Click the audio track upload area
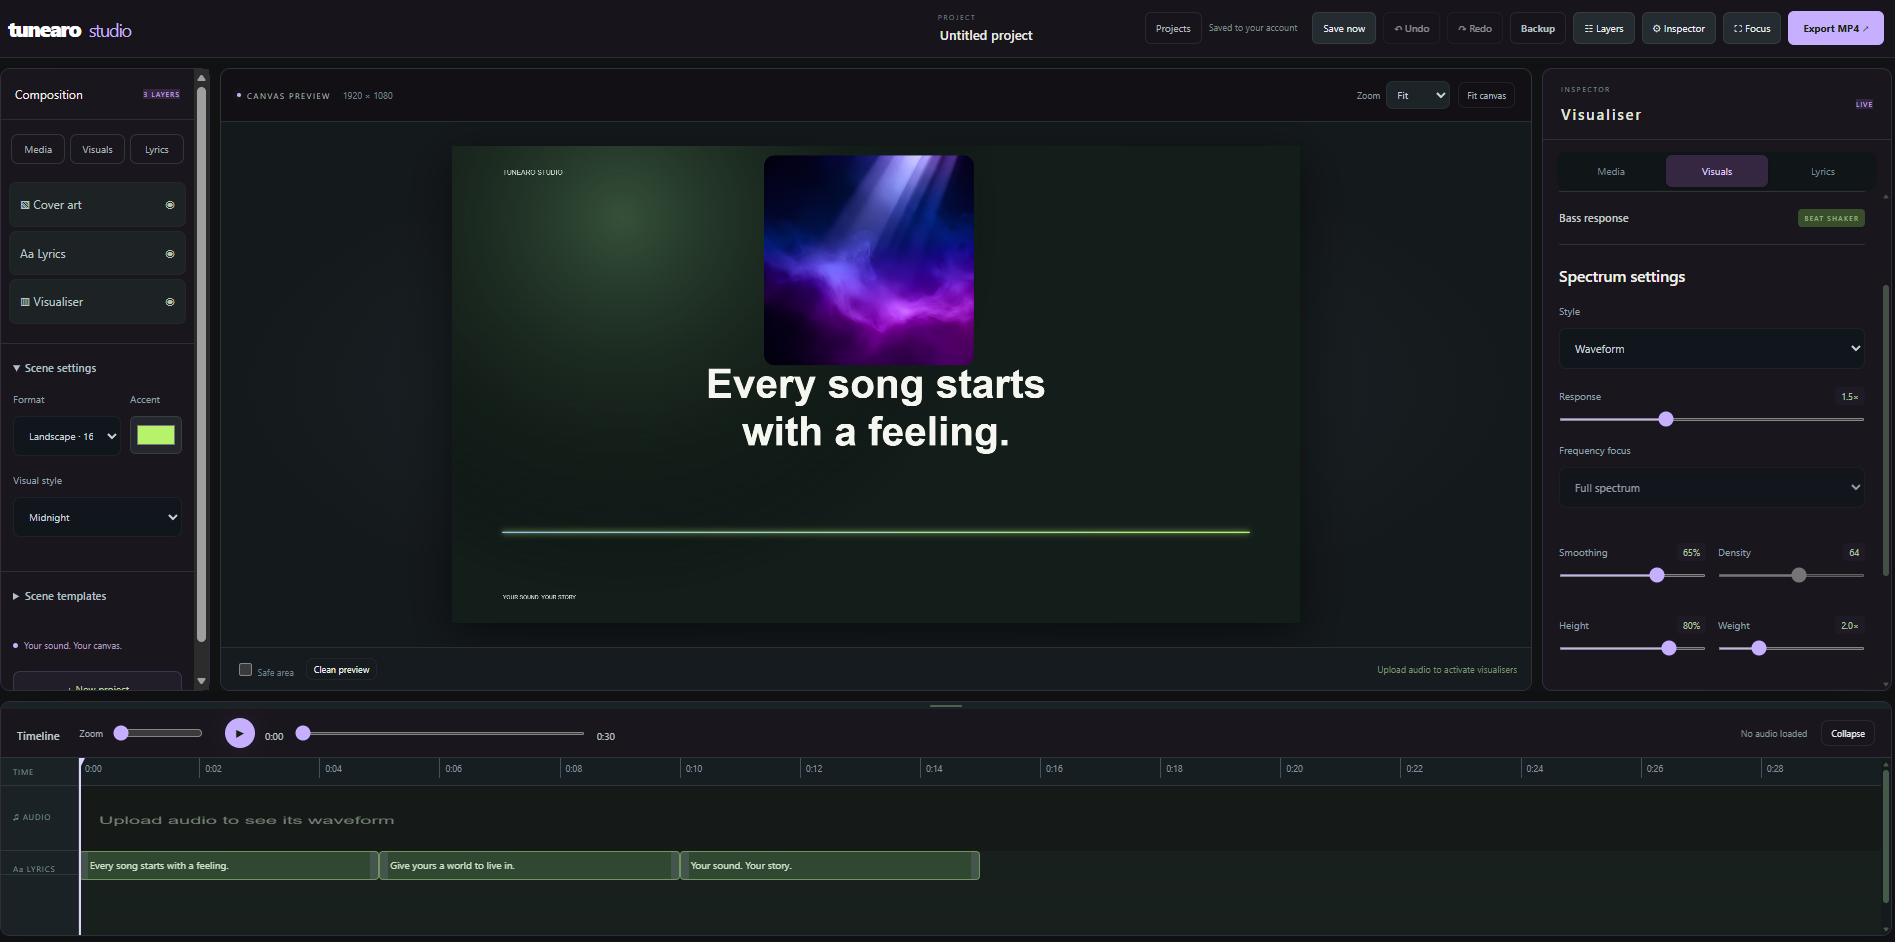The height and width of the screenshot is (942, 1895). [x=980, y=819]
